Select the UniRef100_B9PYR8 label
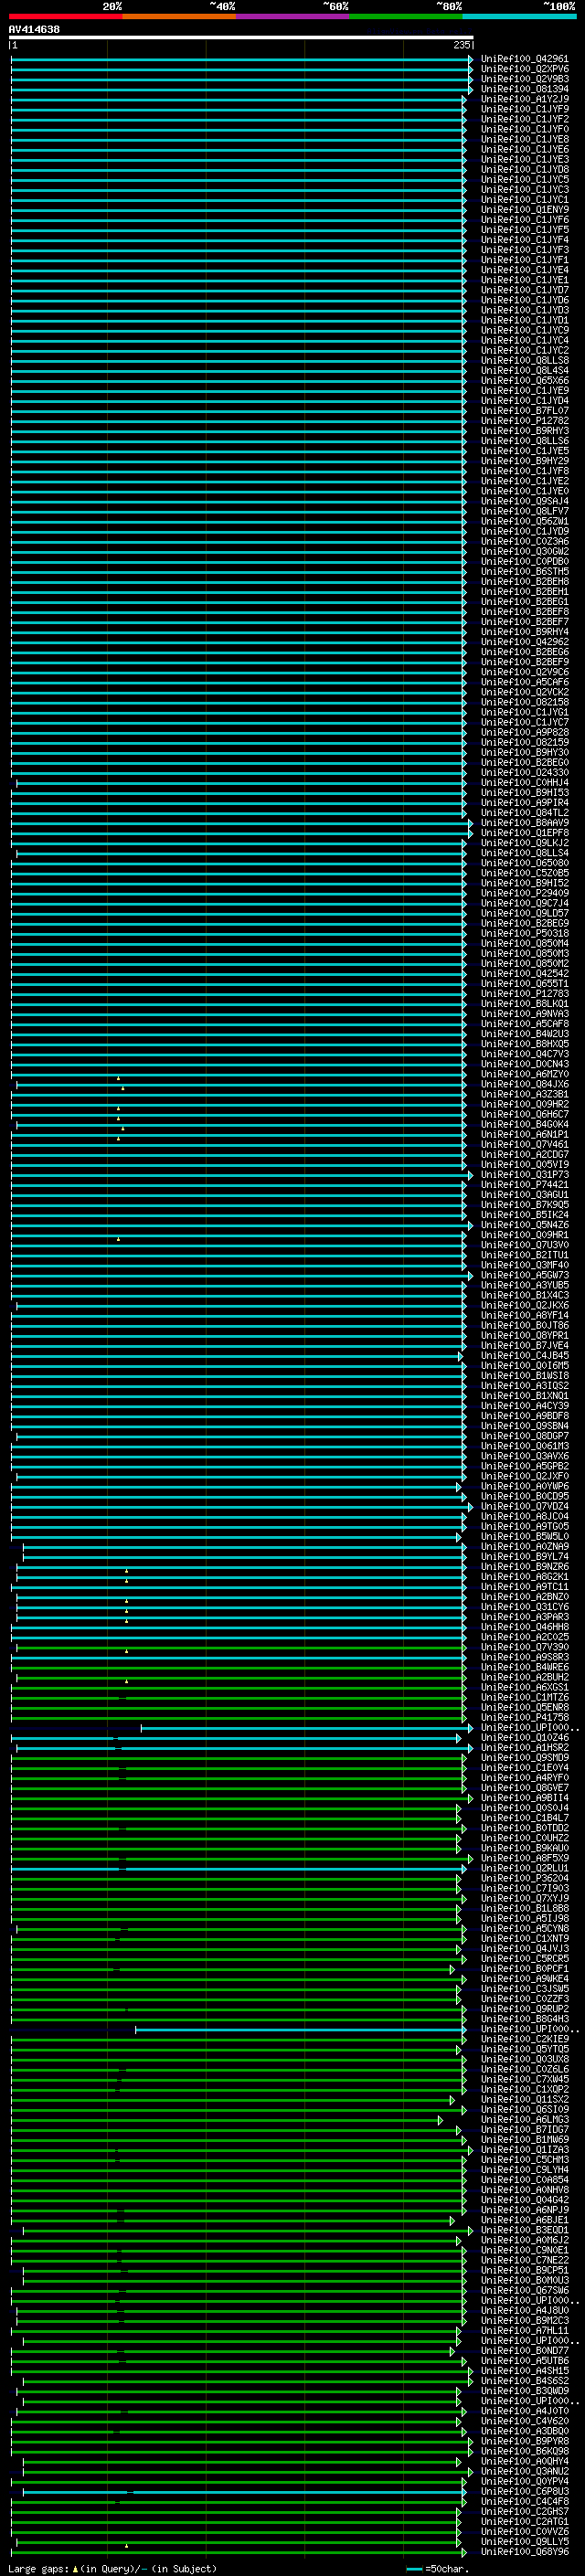The width and height of the screenshot is (585, 2576). pyautogui.click(x=524, y=2443)
